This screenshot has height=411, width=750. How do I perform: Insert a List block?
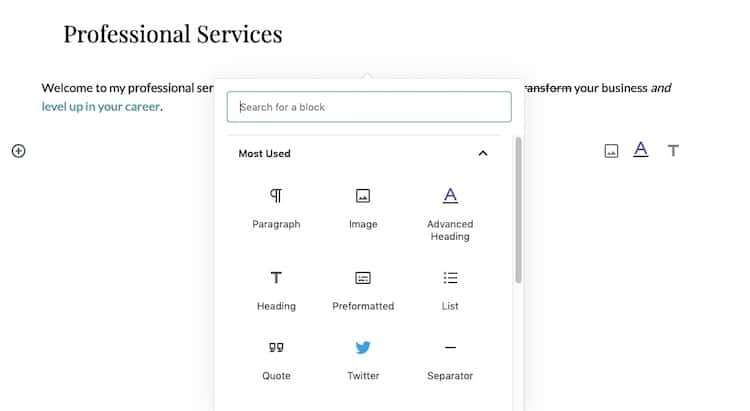point(450,291)
